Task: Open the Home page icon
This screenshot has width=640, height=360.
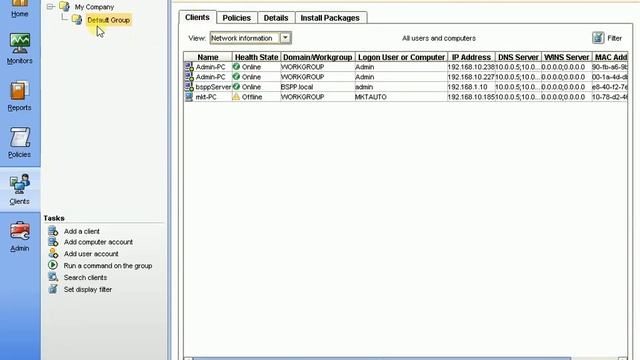Action: [x=20, y=3]
